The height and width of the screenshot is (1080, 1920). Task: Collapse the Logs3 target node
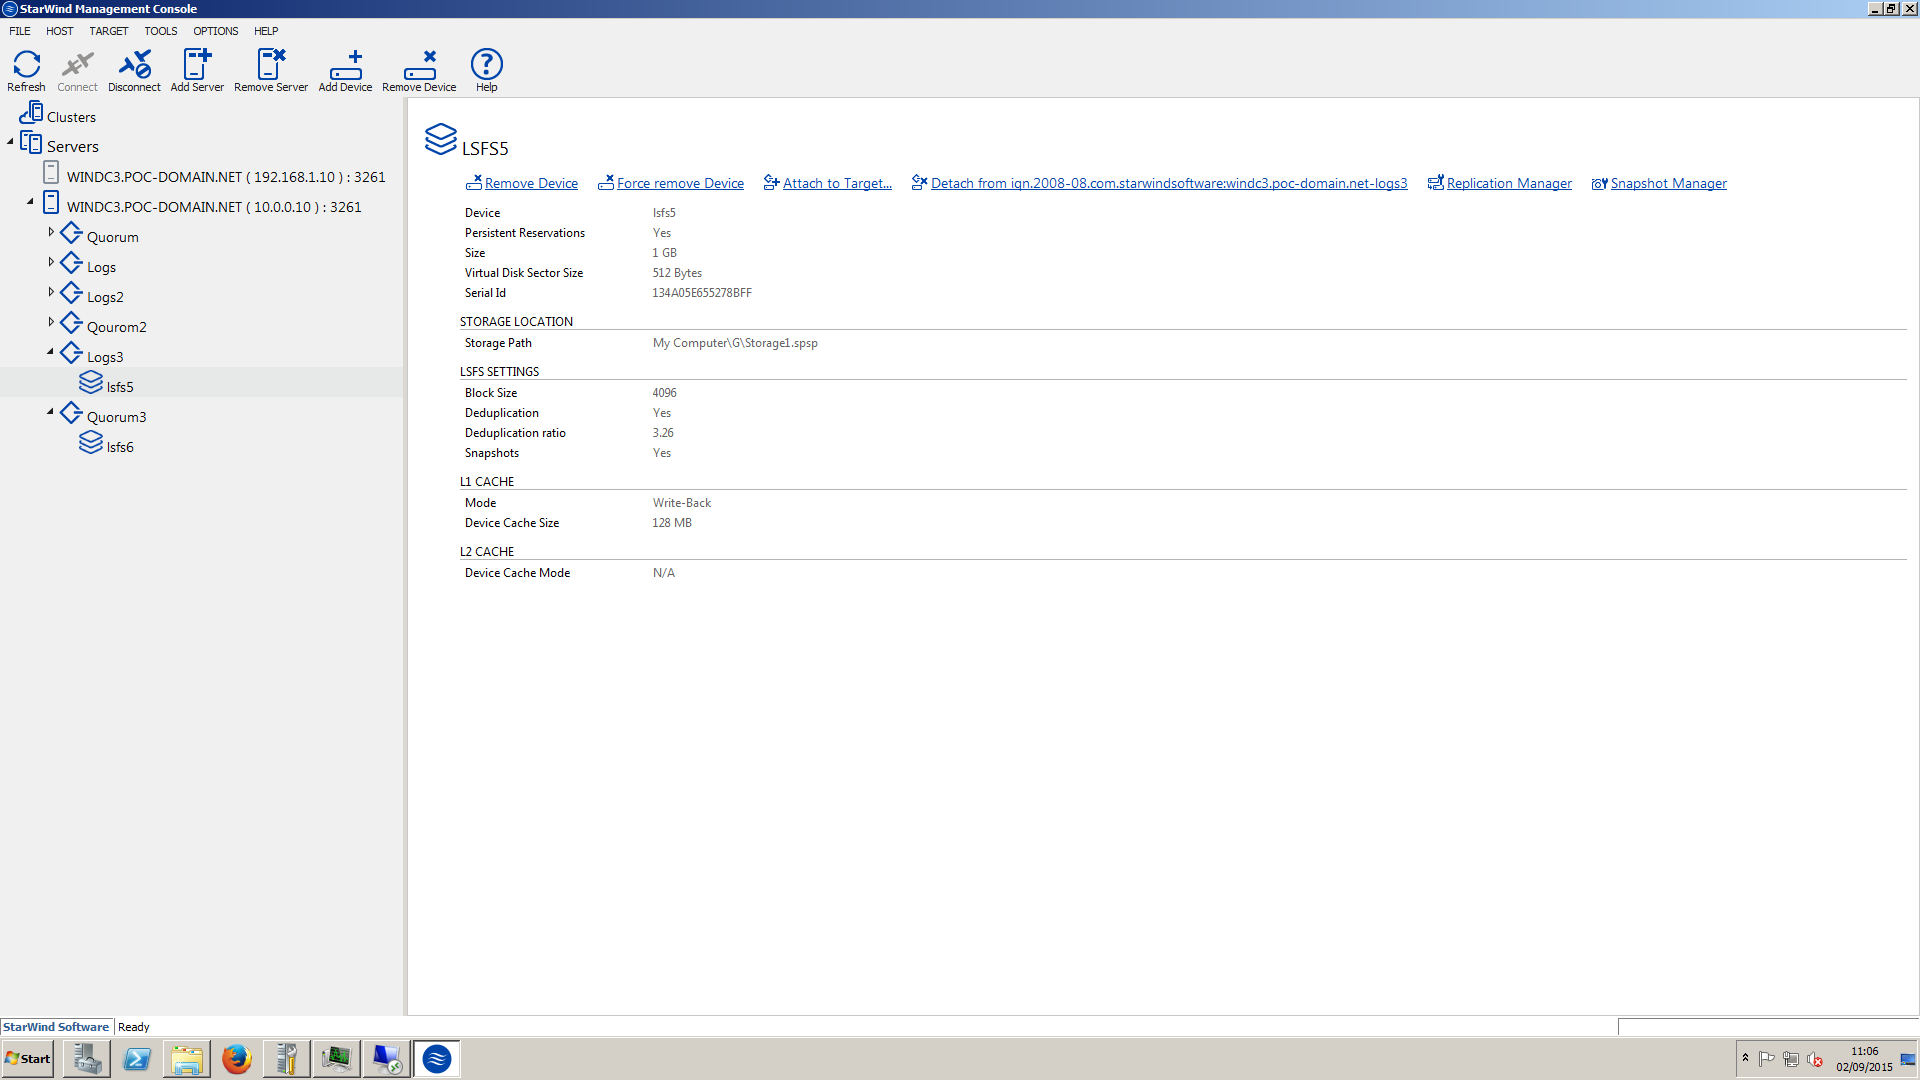click(x=51, y=352)
